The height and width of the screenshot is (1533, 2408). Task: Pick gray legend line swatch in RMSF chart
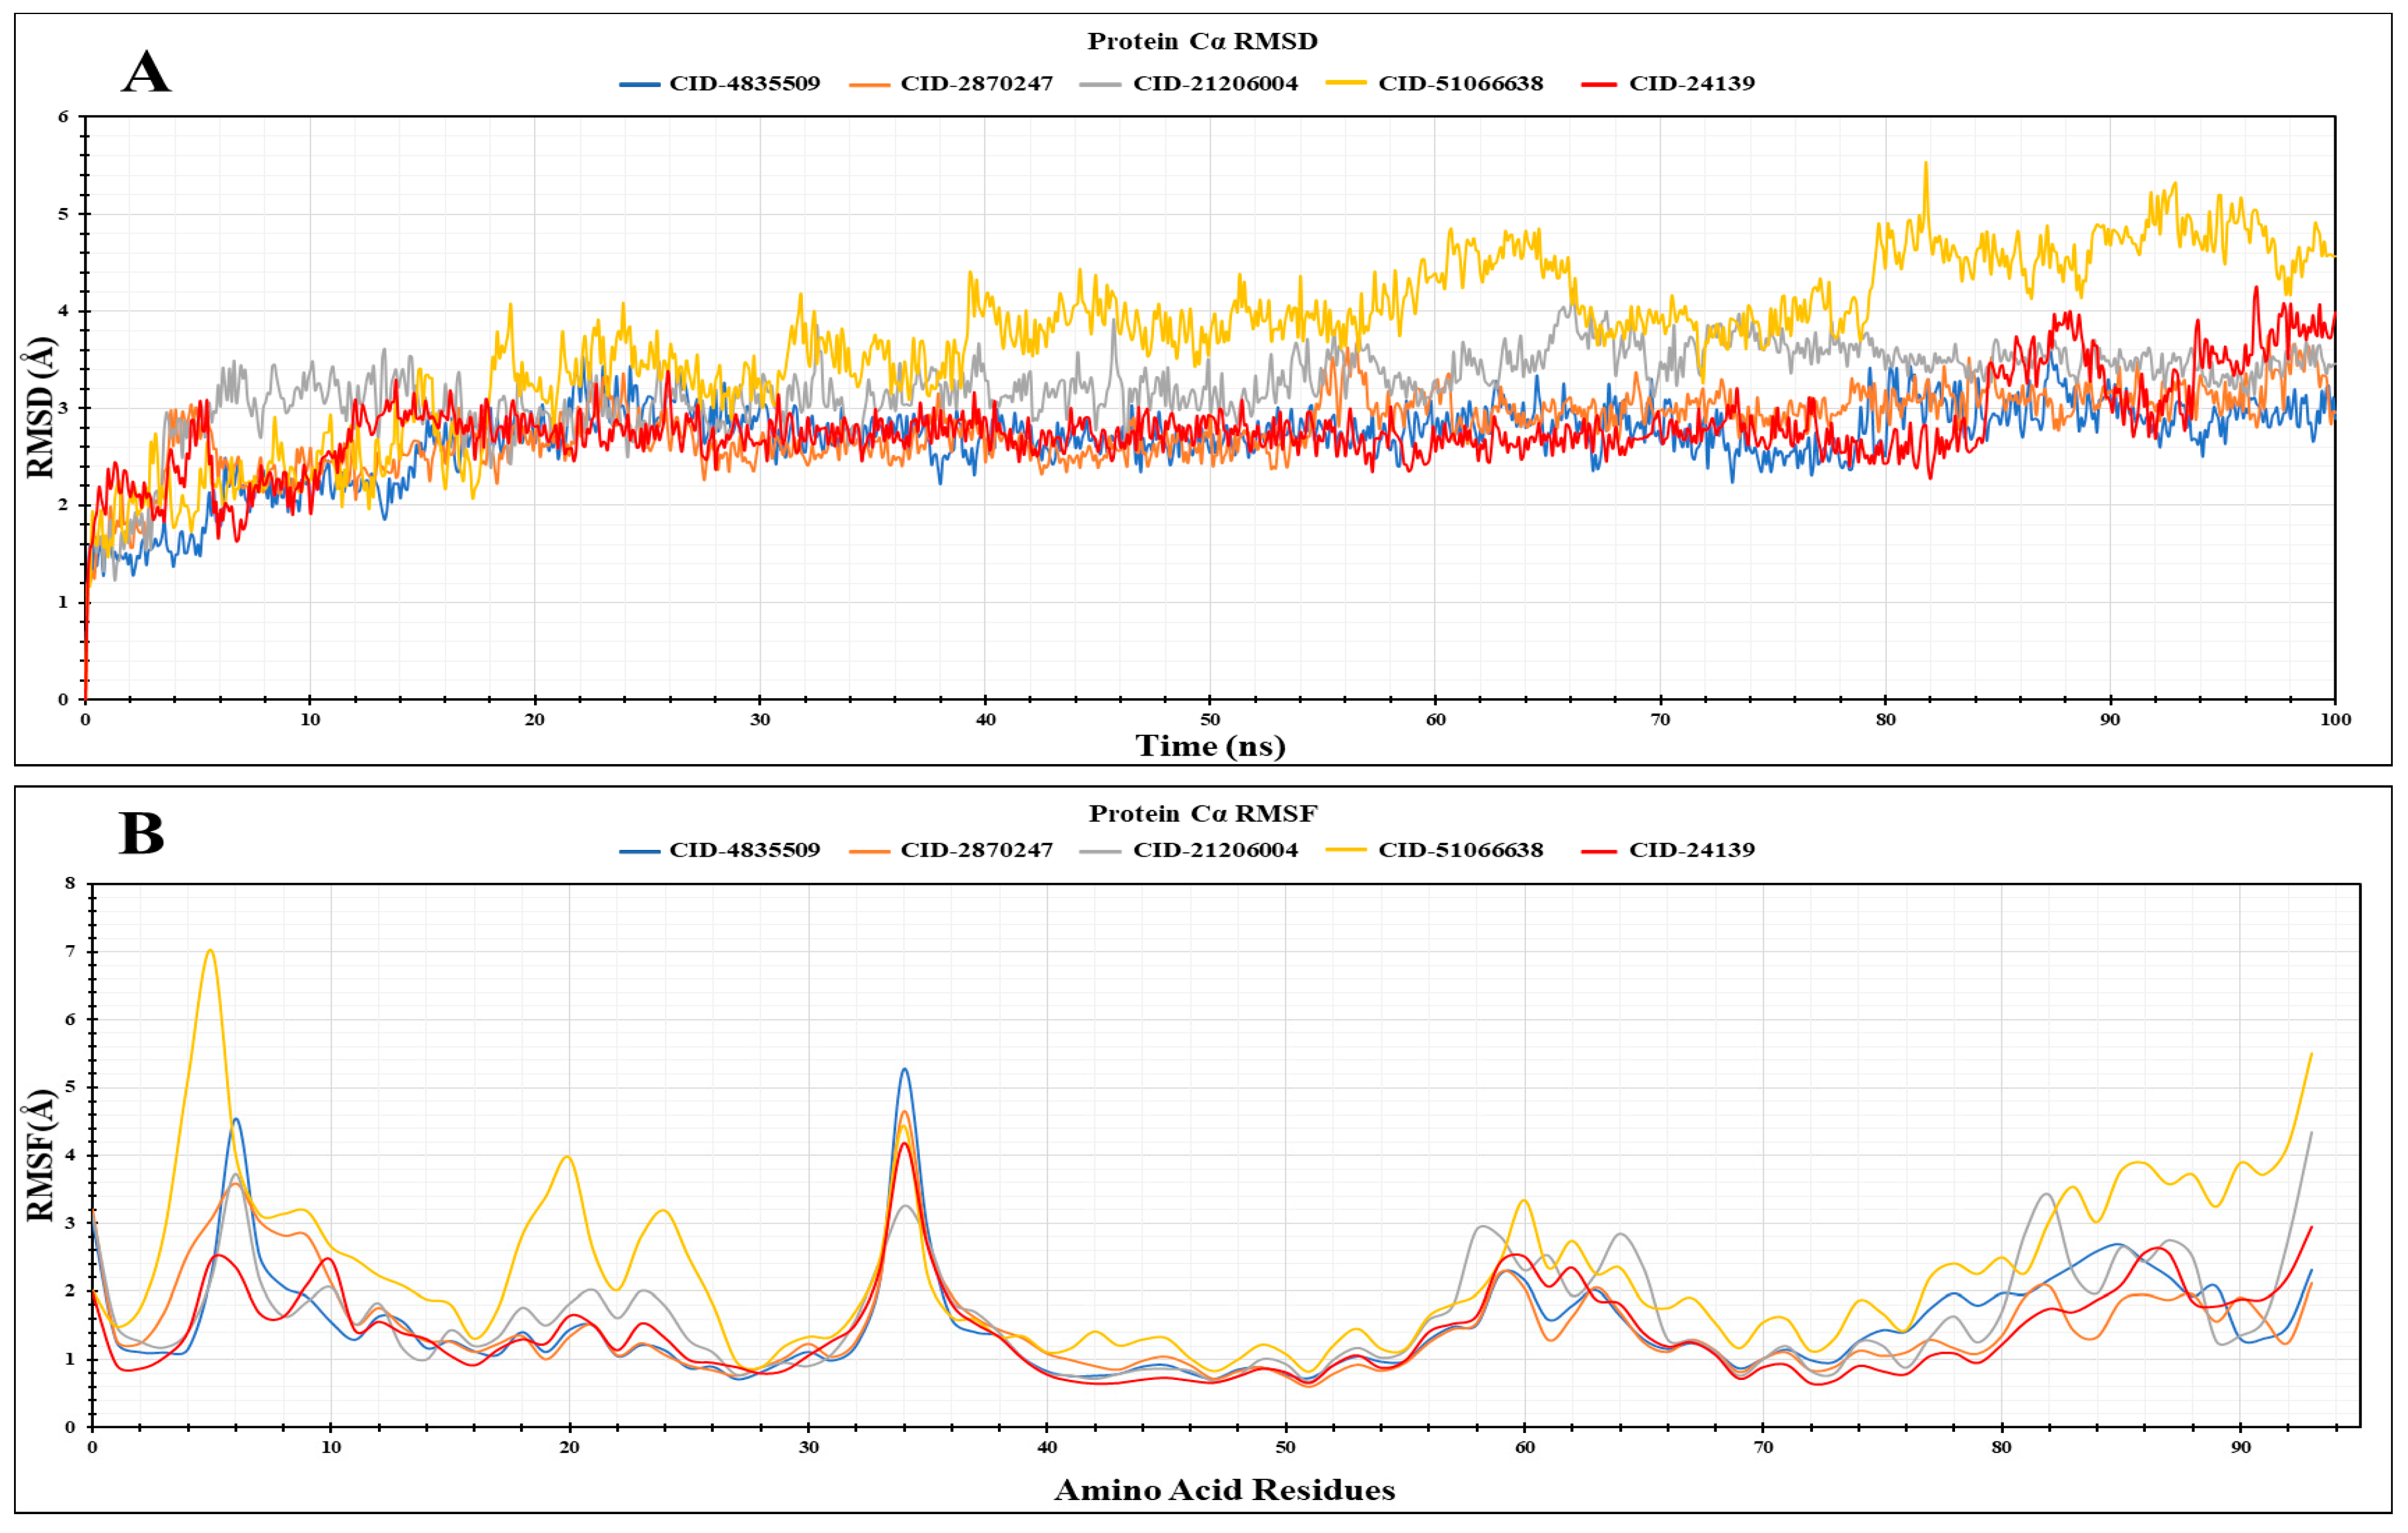[1101, 851]
